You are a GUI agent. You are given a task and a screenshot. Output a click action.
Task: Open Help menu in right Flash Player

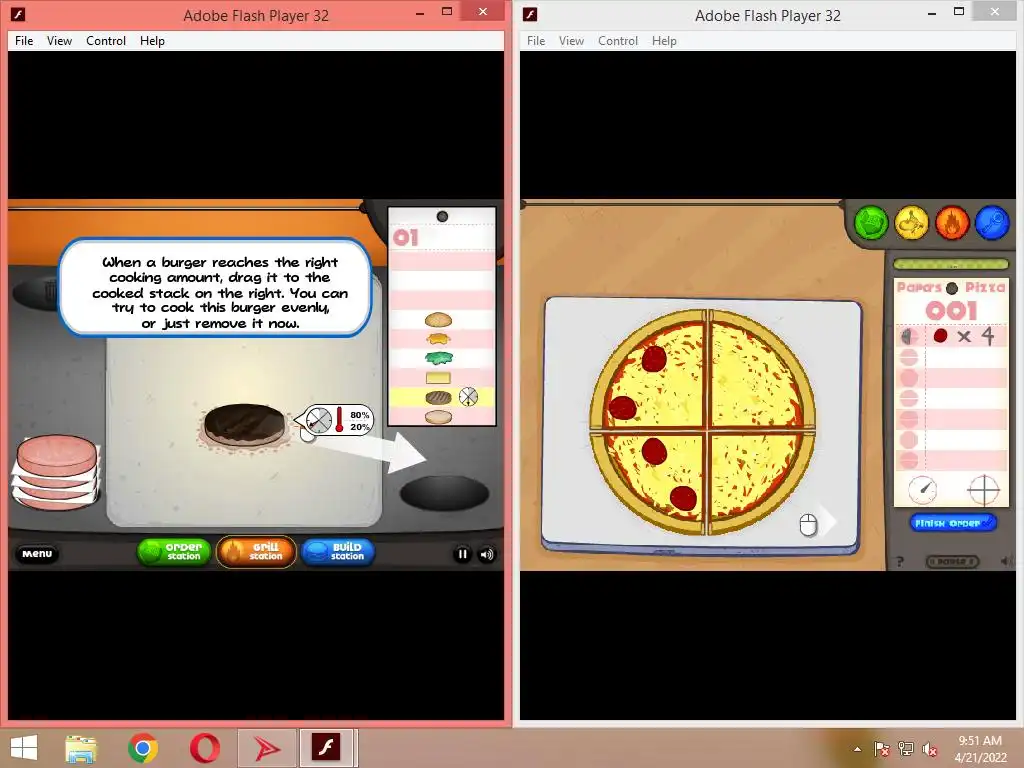pos(664,40)
